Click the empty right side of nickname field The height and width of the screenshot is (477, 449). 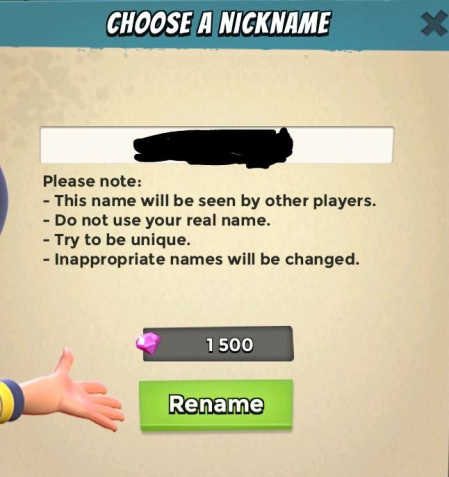coord(343,145)
